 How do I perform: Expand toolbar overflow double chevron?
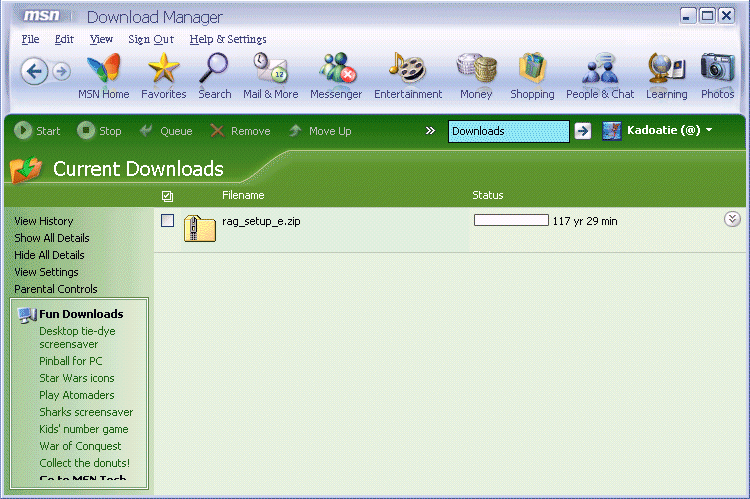click(x=430, y=131)
